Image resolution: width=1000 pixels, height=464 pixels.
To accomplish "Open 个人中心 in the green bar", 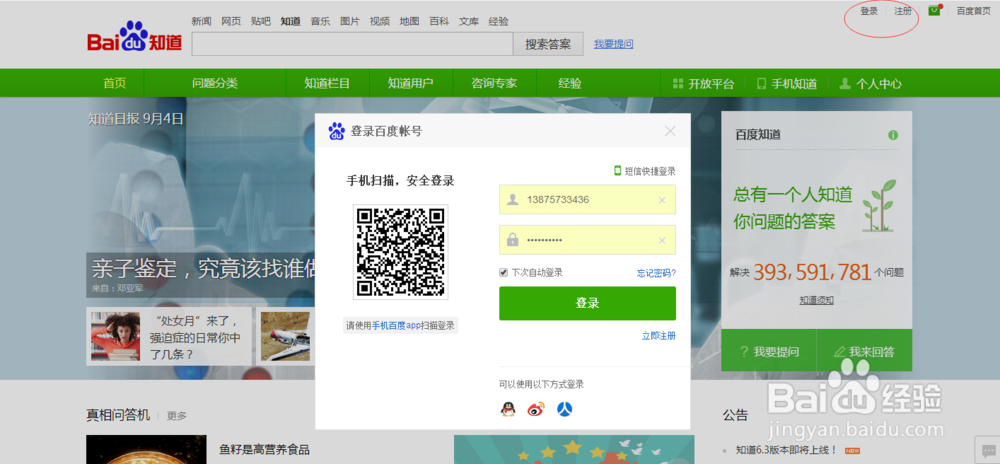I will [x=871, y=84].
